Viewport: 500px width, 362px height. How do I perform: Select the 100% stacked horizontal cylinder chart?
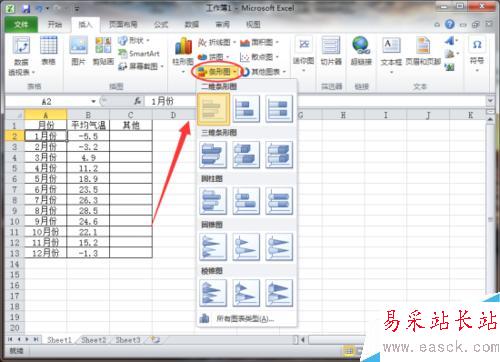(279, 201)
